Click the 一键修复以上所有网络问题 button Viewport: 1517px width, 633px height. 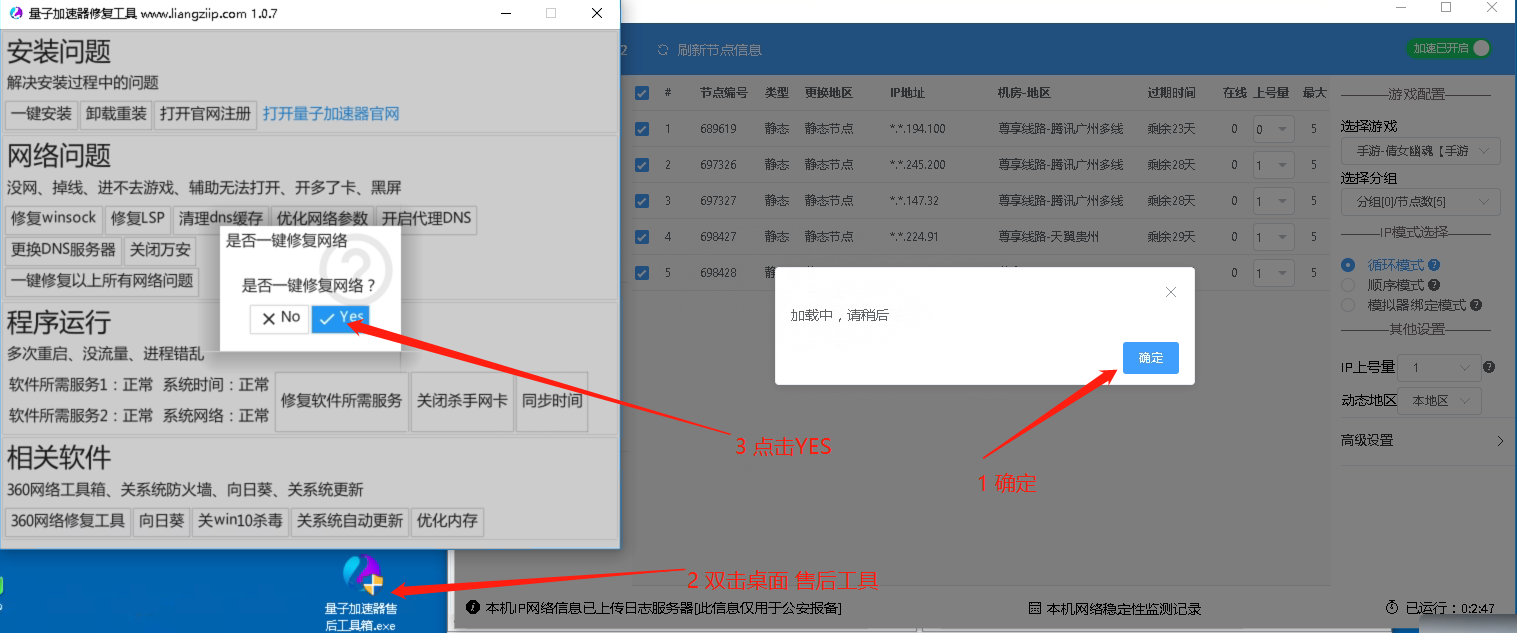tap(102, 281)
